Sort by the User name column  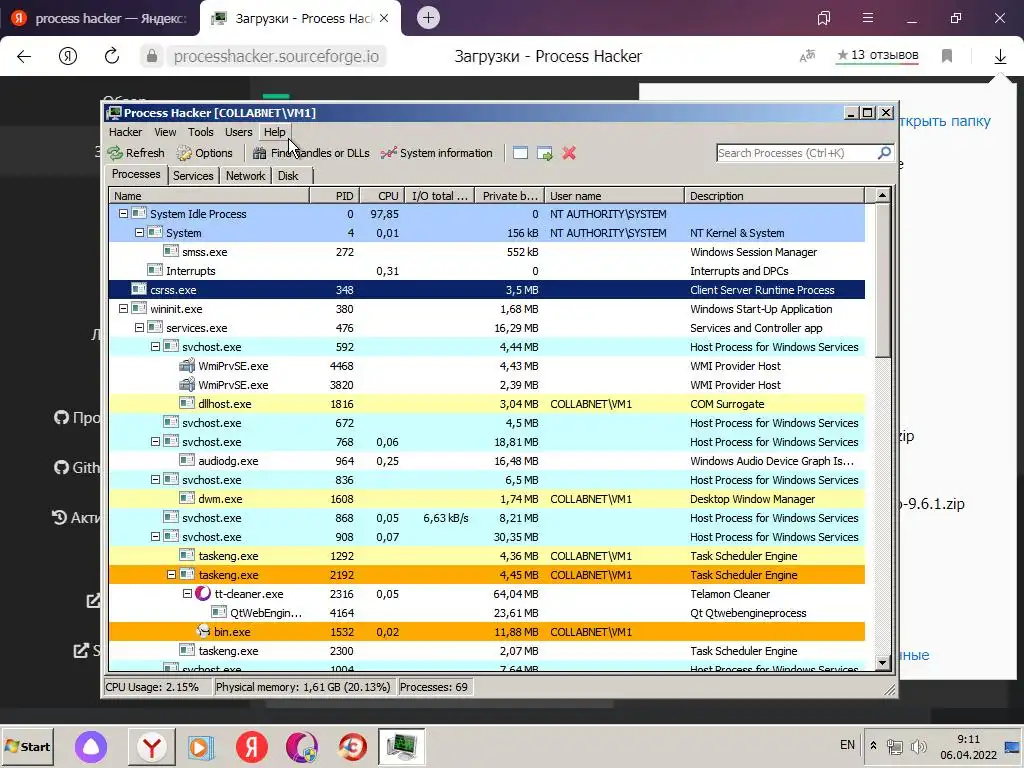(615, 196)
